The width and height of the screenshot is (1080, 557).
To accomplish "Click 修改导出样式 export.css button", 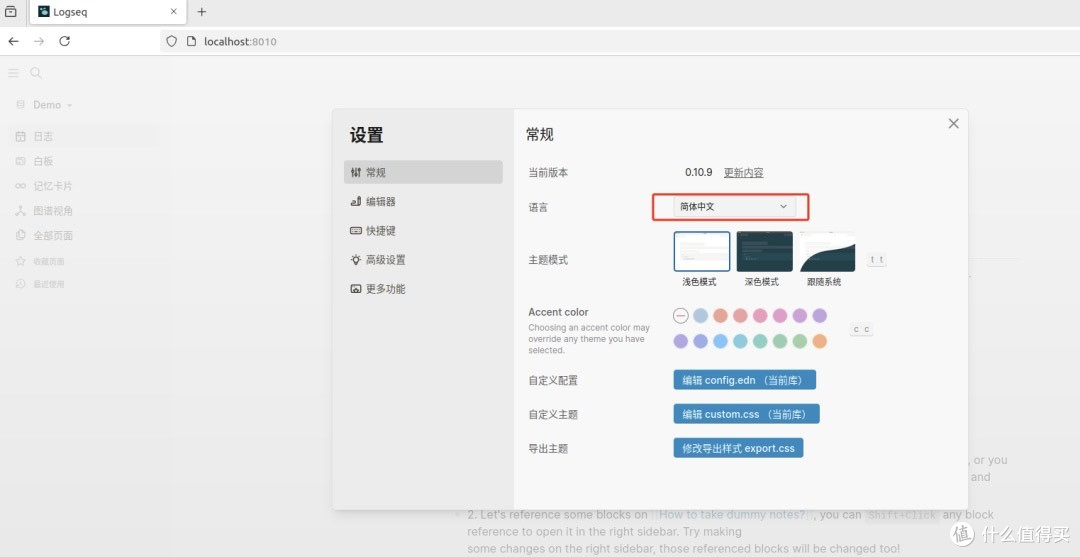I will (738, 448).
